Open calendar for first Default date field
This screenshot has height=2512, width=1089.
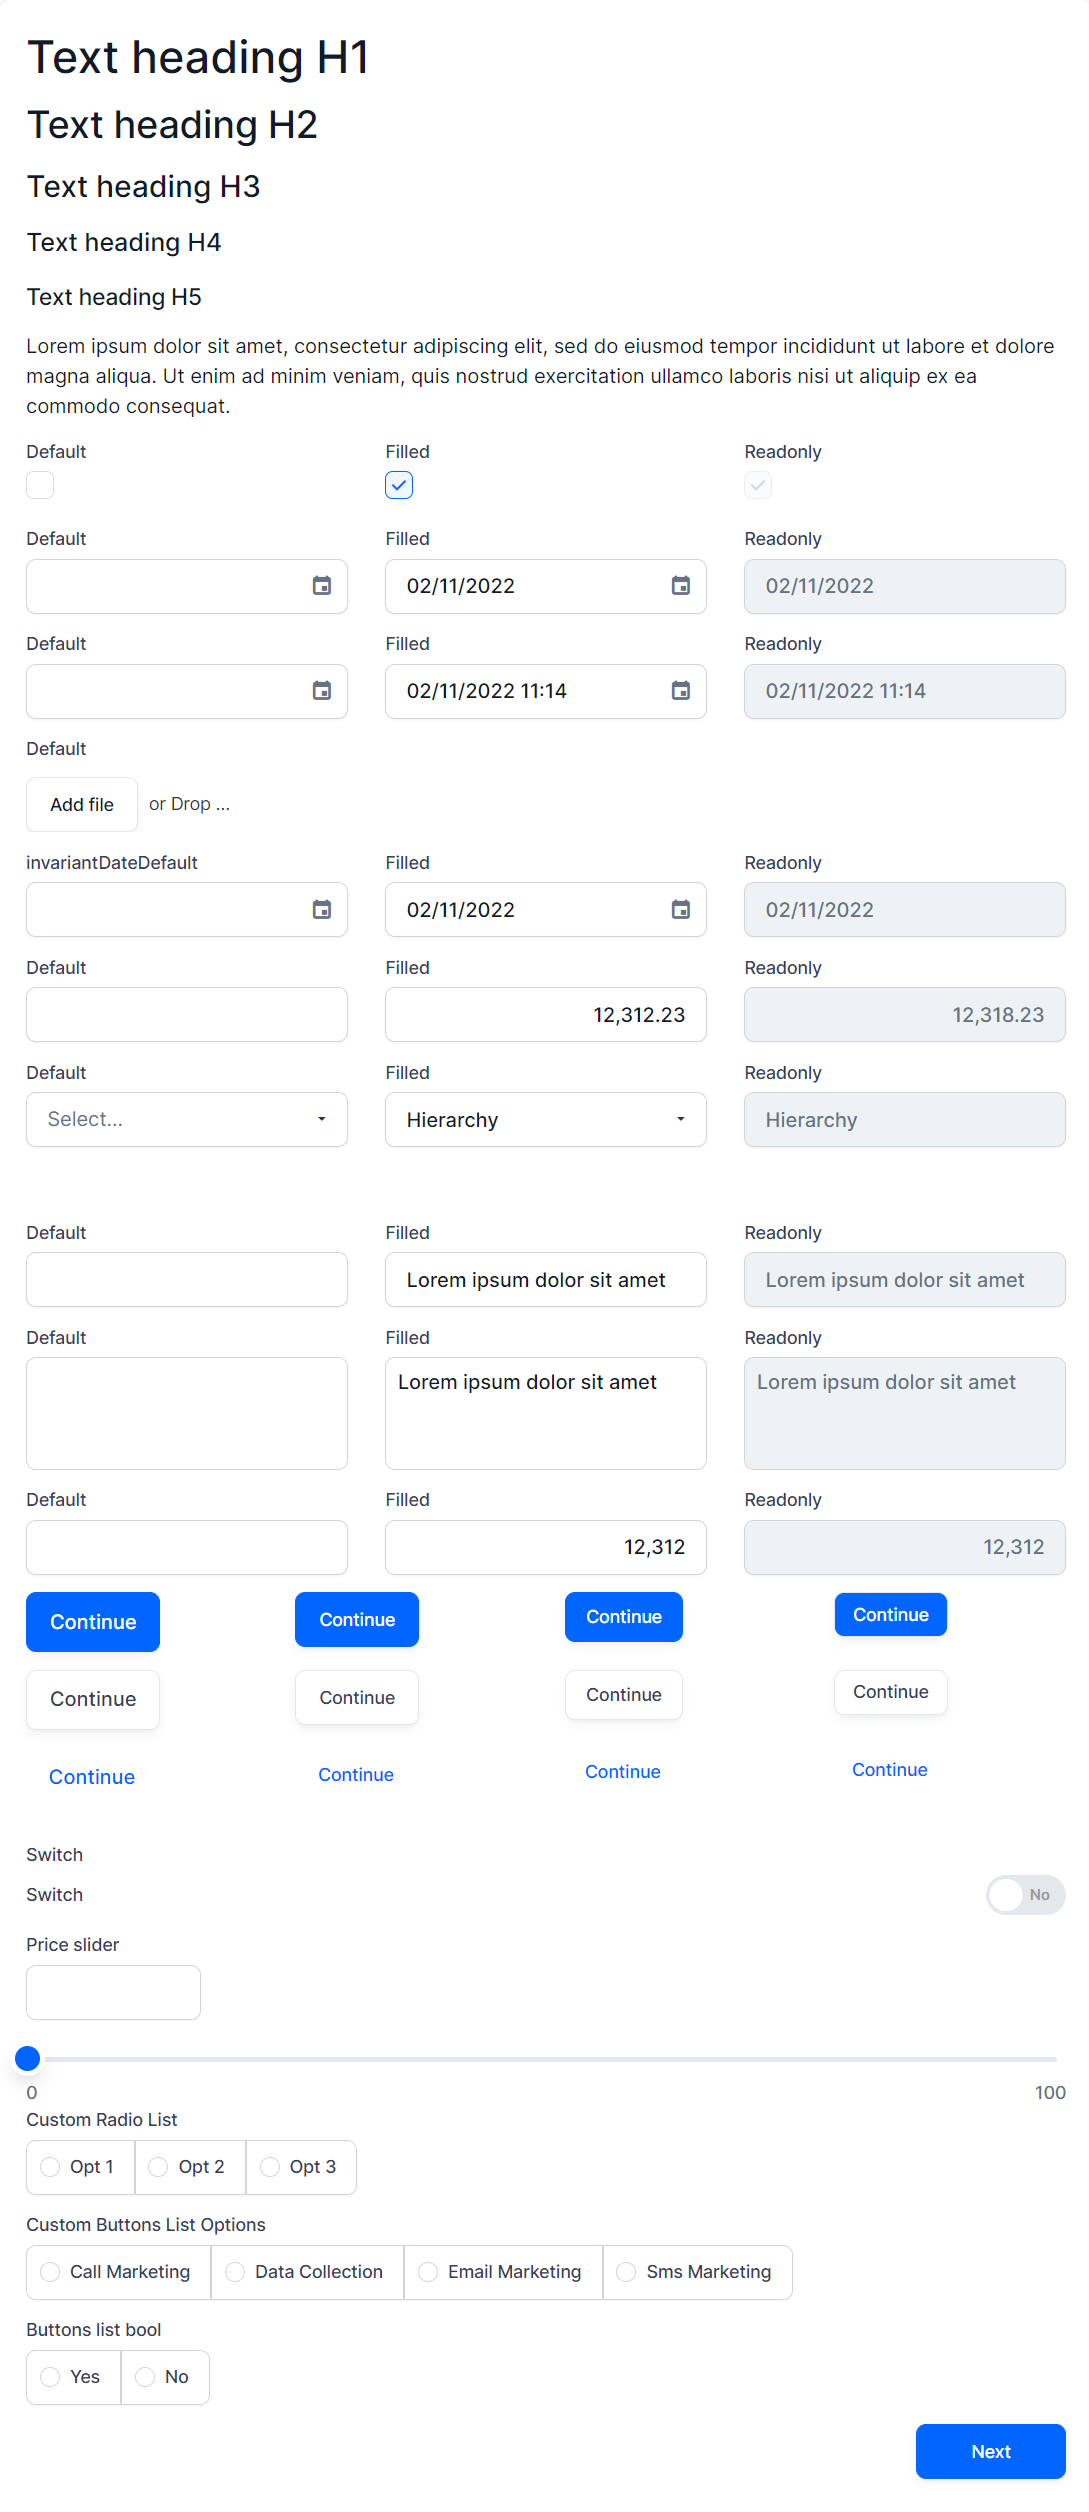point(321,586)
